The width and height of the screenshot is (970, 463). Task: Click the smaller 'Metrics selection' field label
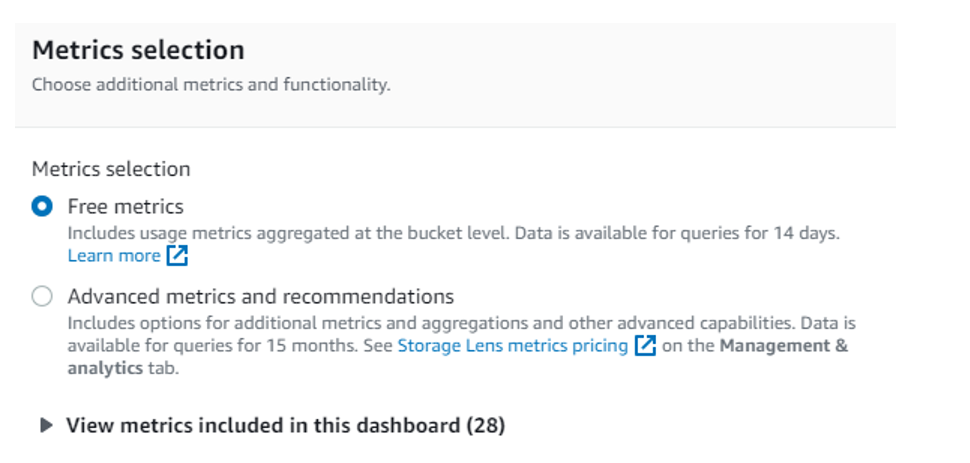click(110, 169)
